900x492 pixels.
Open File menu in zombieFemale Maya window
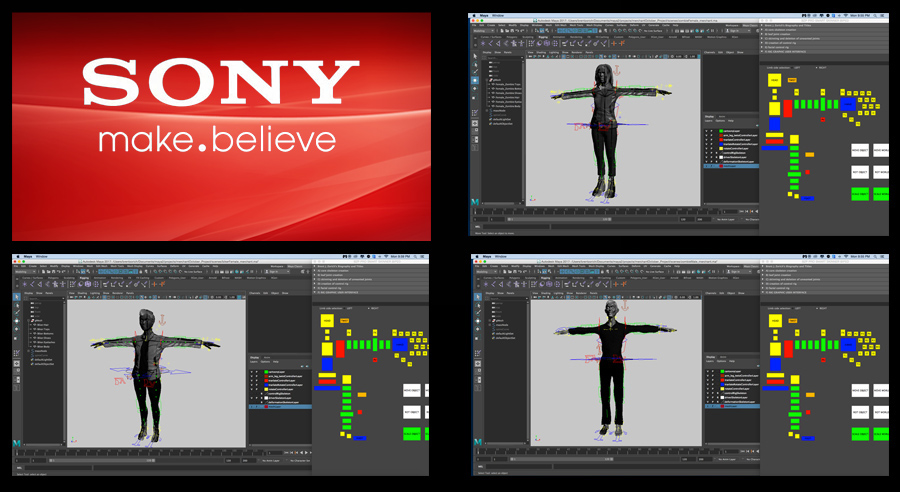[x=474, y=25]
